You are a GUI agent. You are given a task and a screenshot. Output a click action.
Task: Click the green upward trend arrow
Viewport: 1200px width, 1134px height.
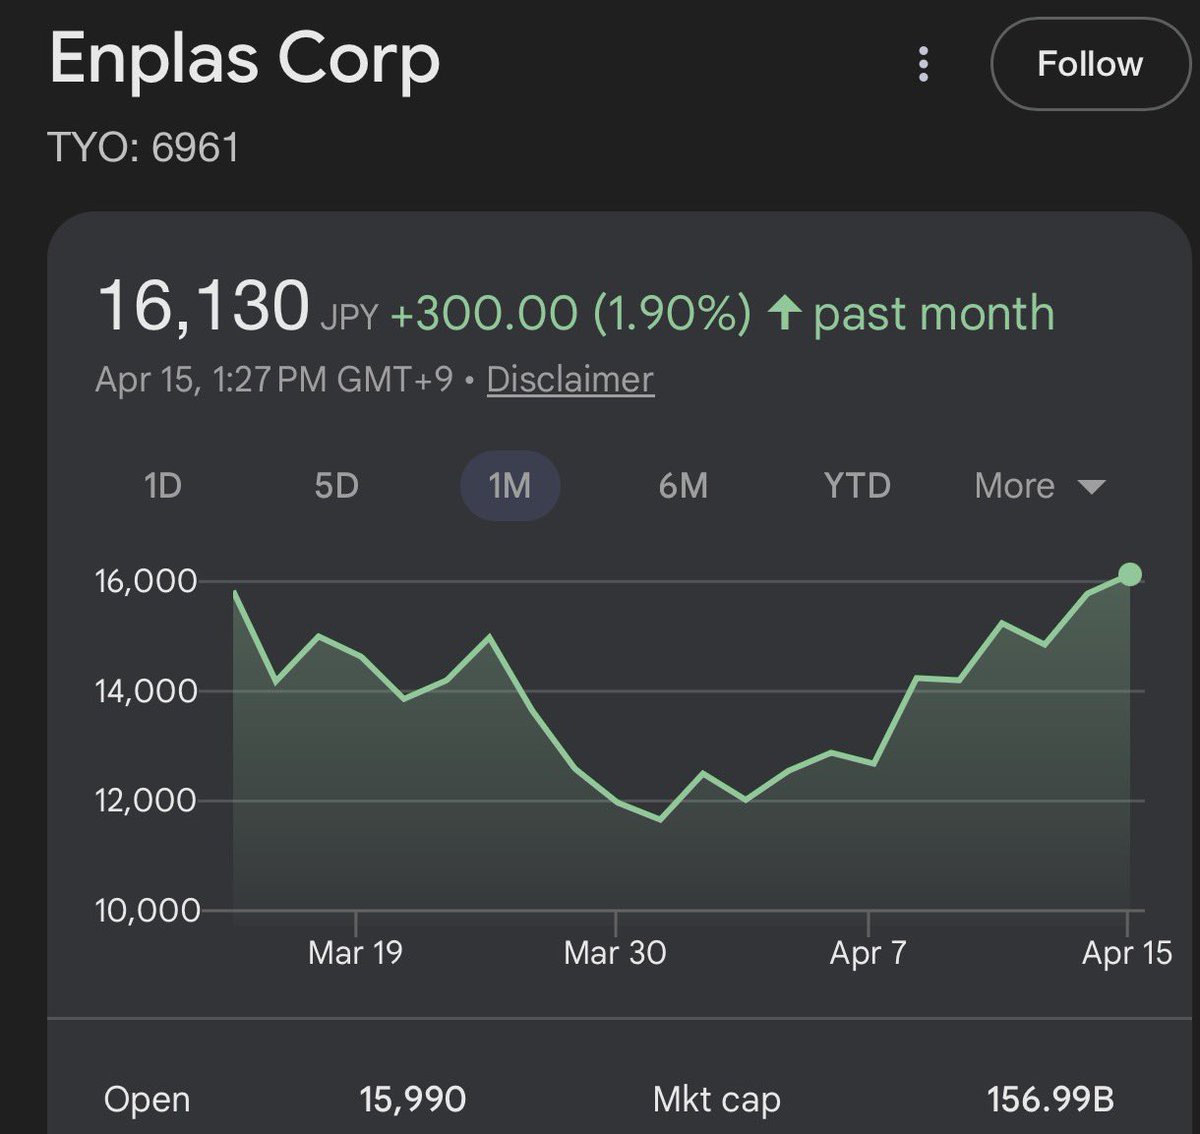pyautogui.click(x=785, y=313)
